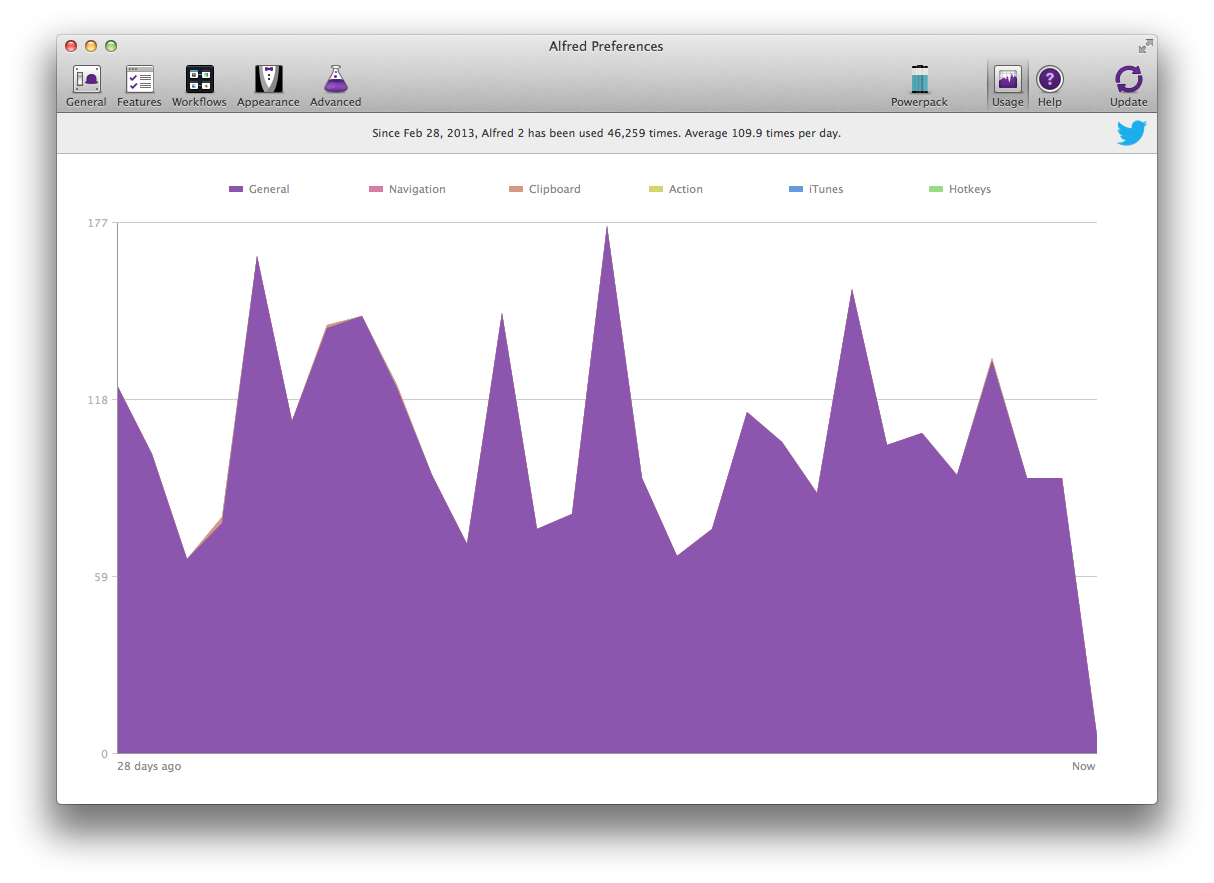
Task: Close the Alfred Preferences window
Action: (x=71, y=46)
